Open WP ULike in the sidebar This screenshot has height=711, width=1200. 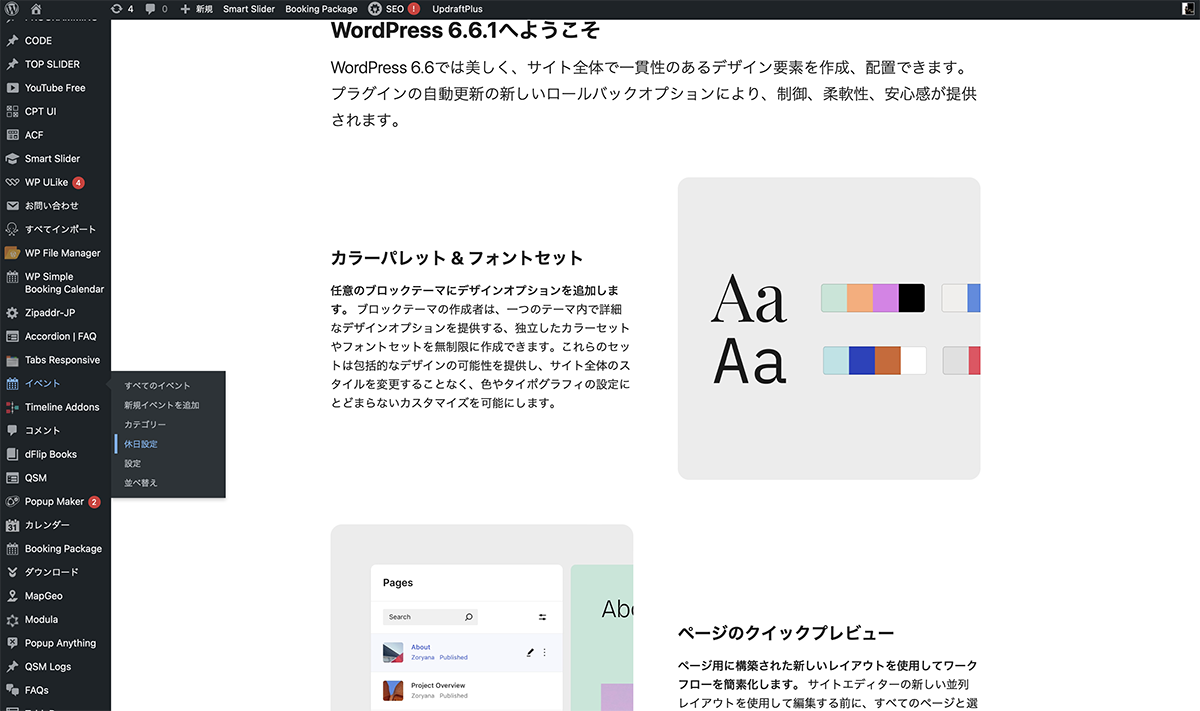[x=46, y=183]
